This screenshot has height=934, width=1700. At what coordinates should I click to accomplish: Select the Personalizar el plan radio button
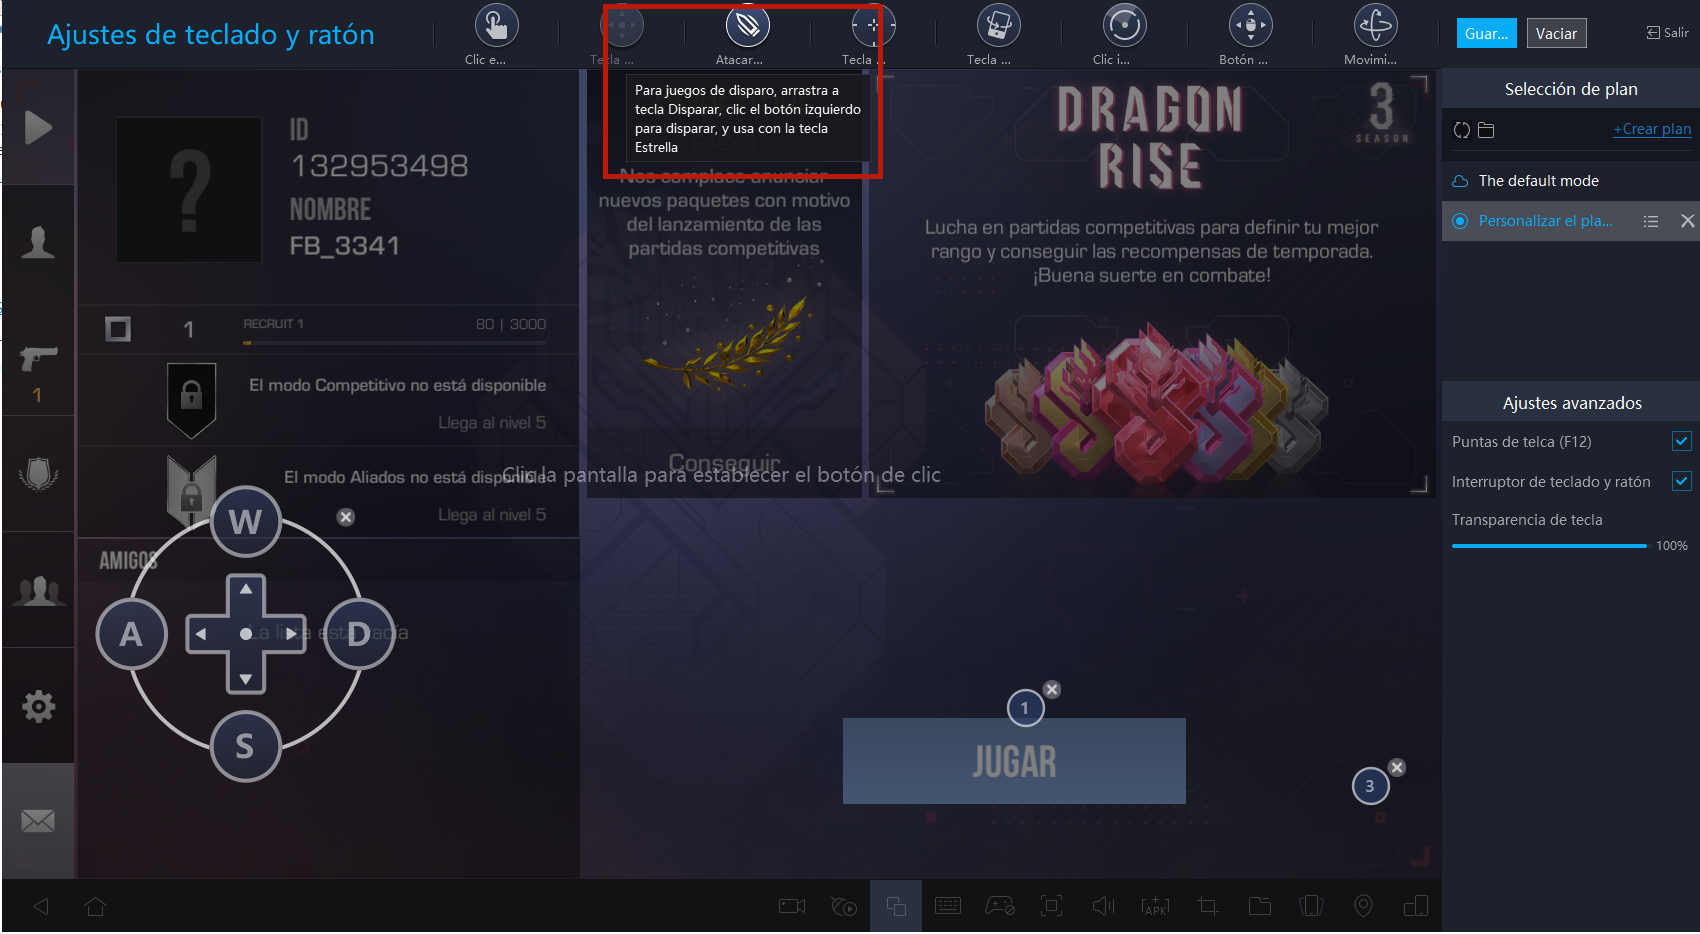(x=1460, y=221)
